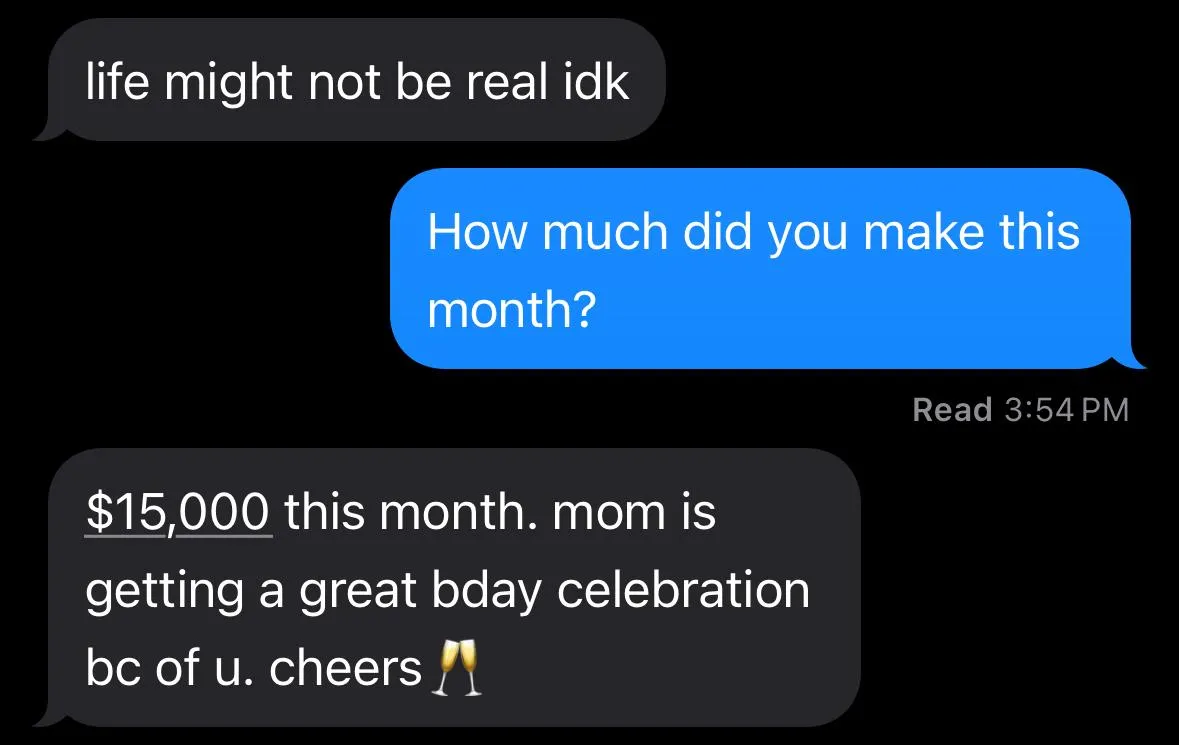Tap the word 'cheers' in last message
1179x745 pixels.
coord(345,668)
